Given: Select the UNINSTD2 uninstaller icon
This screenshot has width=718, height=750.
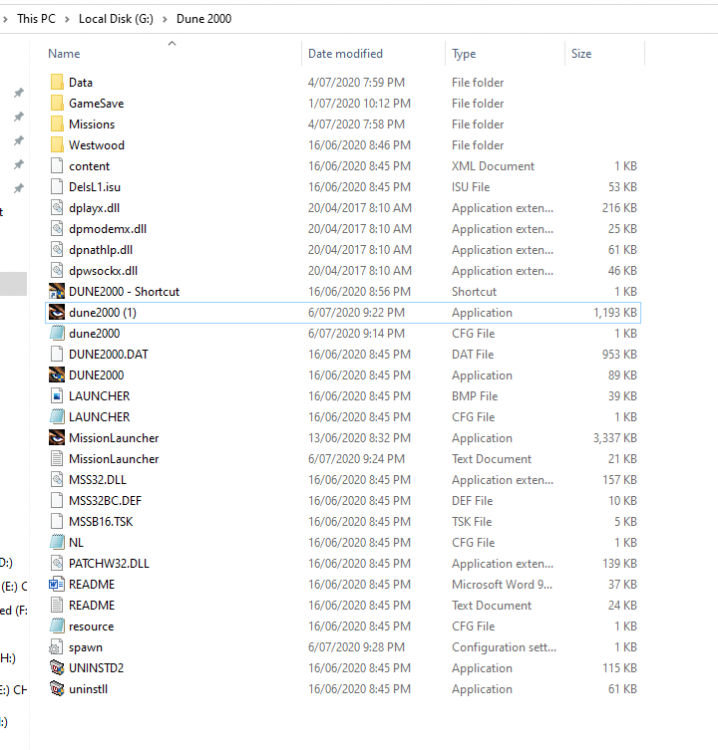Looking at the screenshot, I should (x=57, y=668).
